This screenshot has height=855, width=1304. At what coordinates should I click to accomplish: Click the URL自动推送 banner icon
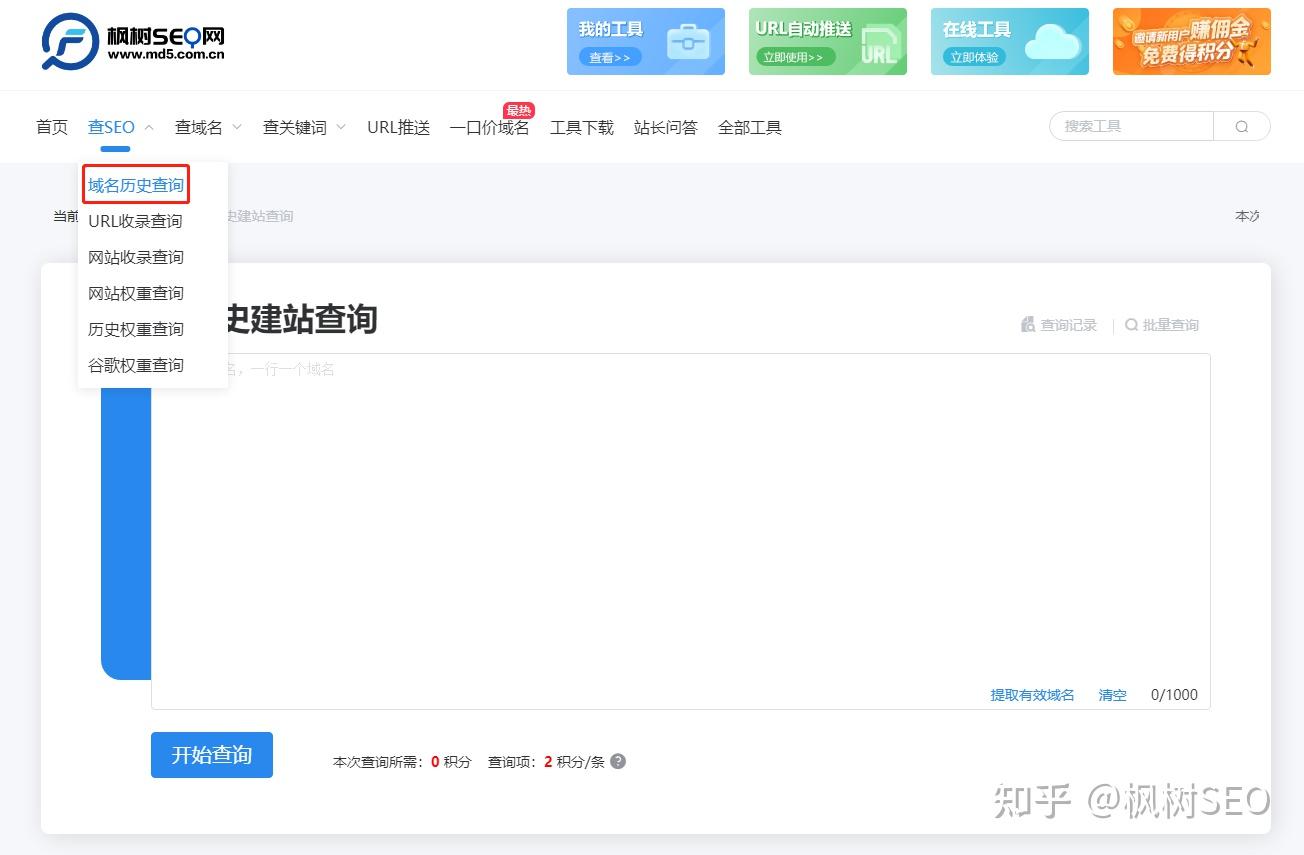click(x=827, y=41)
